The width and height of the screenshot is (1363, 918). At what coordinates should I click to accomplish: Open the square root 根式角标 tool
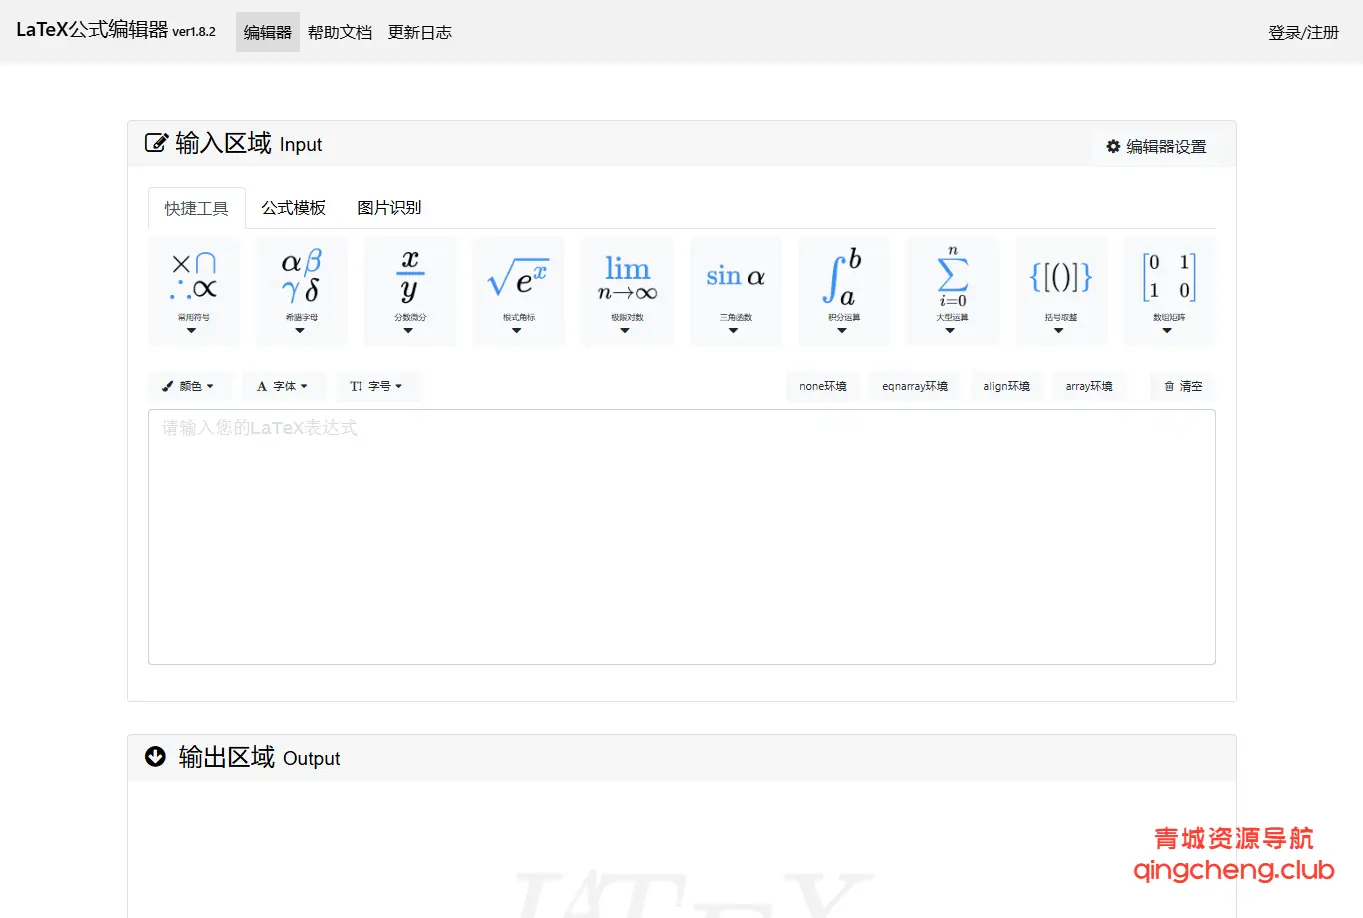coord(518,291)
